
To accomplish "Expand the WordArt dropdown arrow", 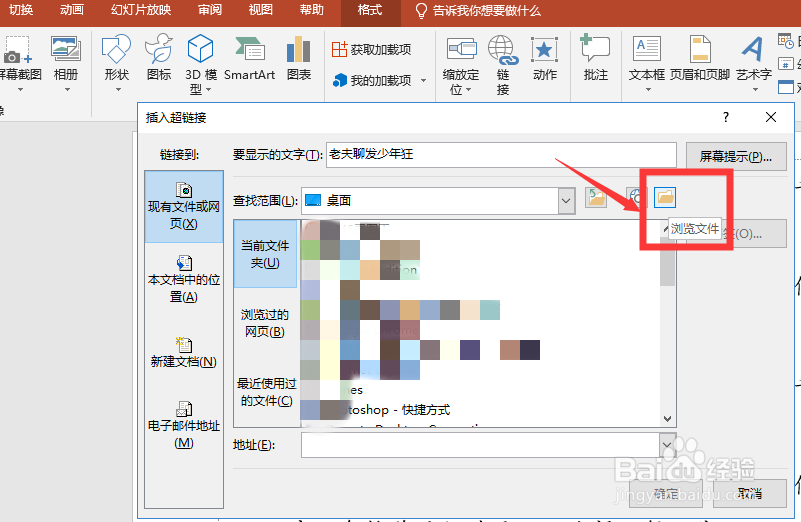I will pos(755,90).
